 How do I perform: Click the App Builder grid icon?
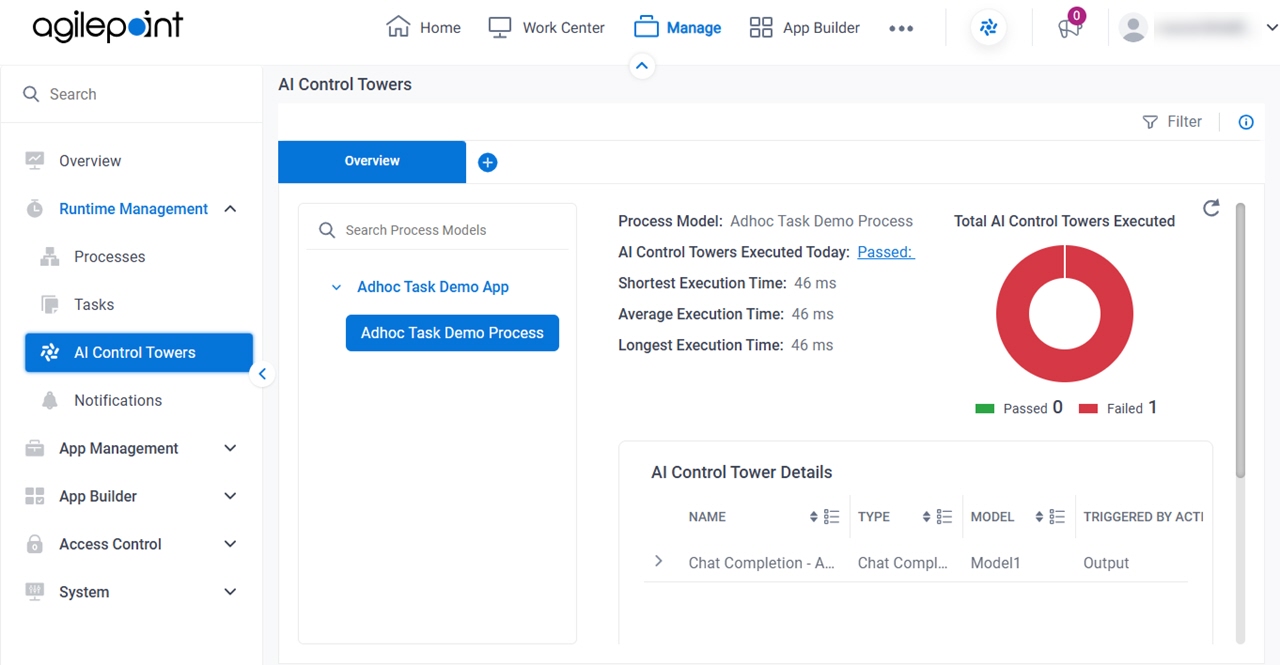pos(761,27)
